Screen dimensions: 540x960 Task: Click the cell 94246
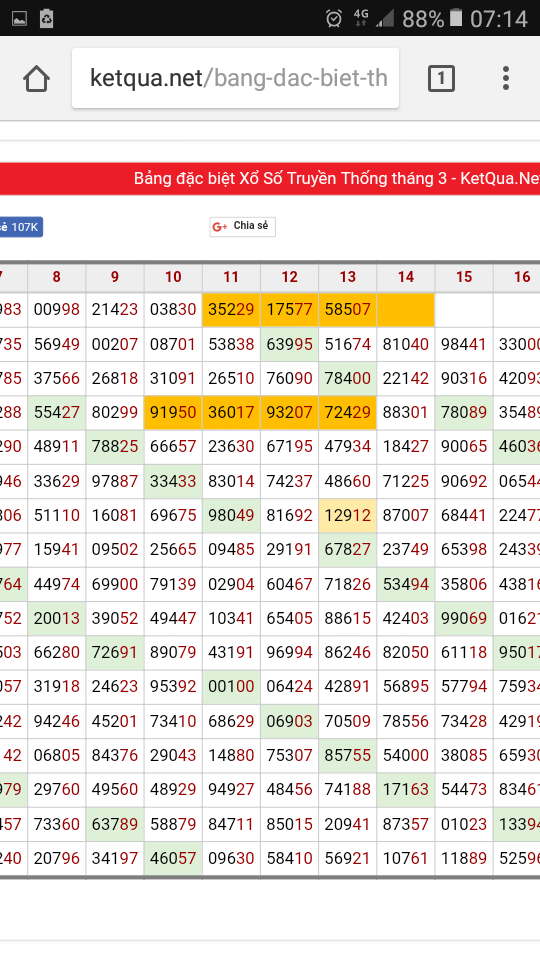[56, 721]
